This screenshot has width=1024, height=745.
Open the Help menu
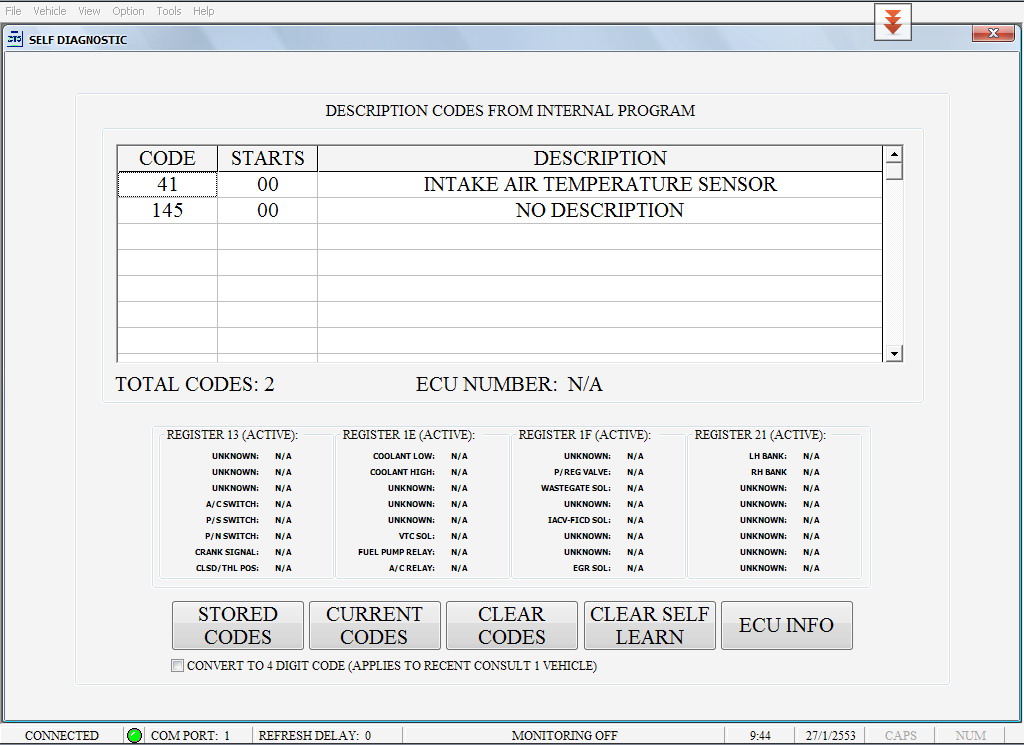pos(203,11)
